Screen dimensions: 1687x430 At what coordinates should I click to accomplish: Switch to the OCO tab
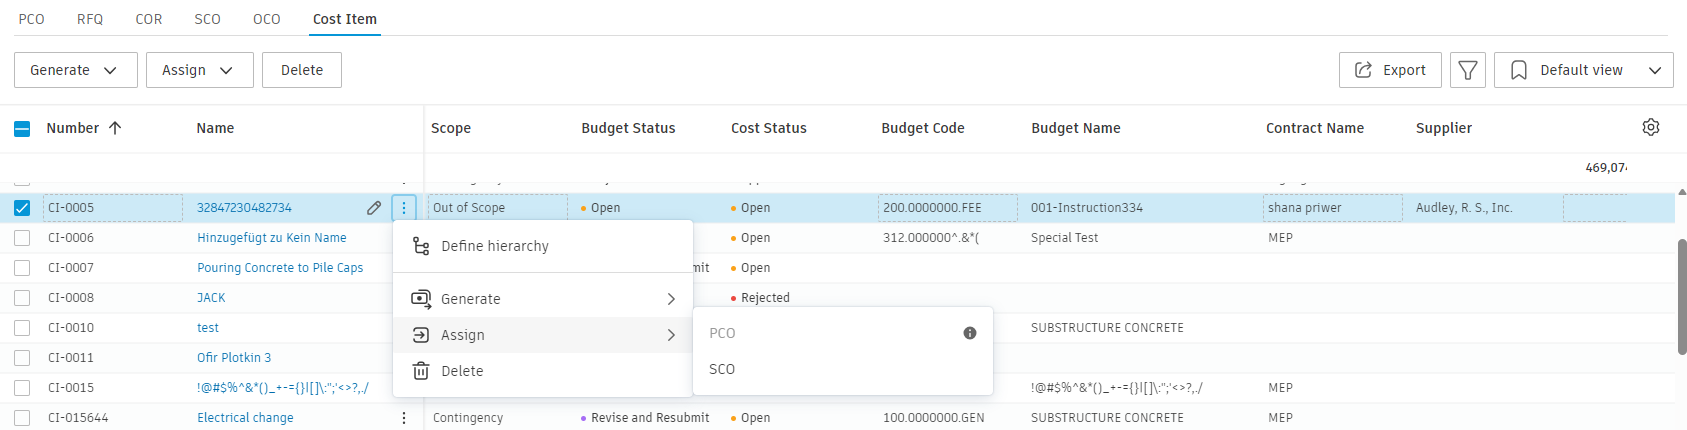(x=267, y=19)
